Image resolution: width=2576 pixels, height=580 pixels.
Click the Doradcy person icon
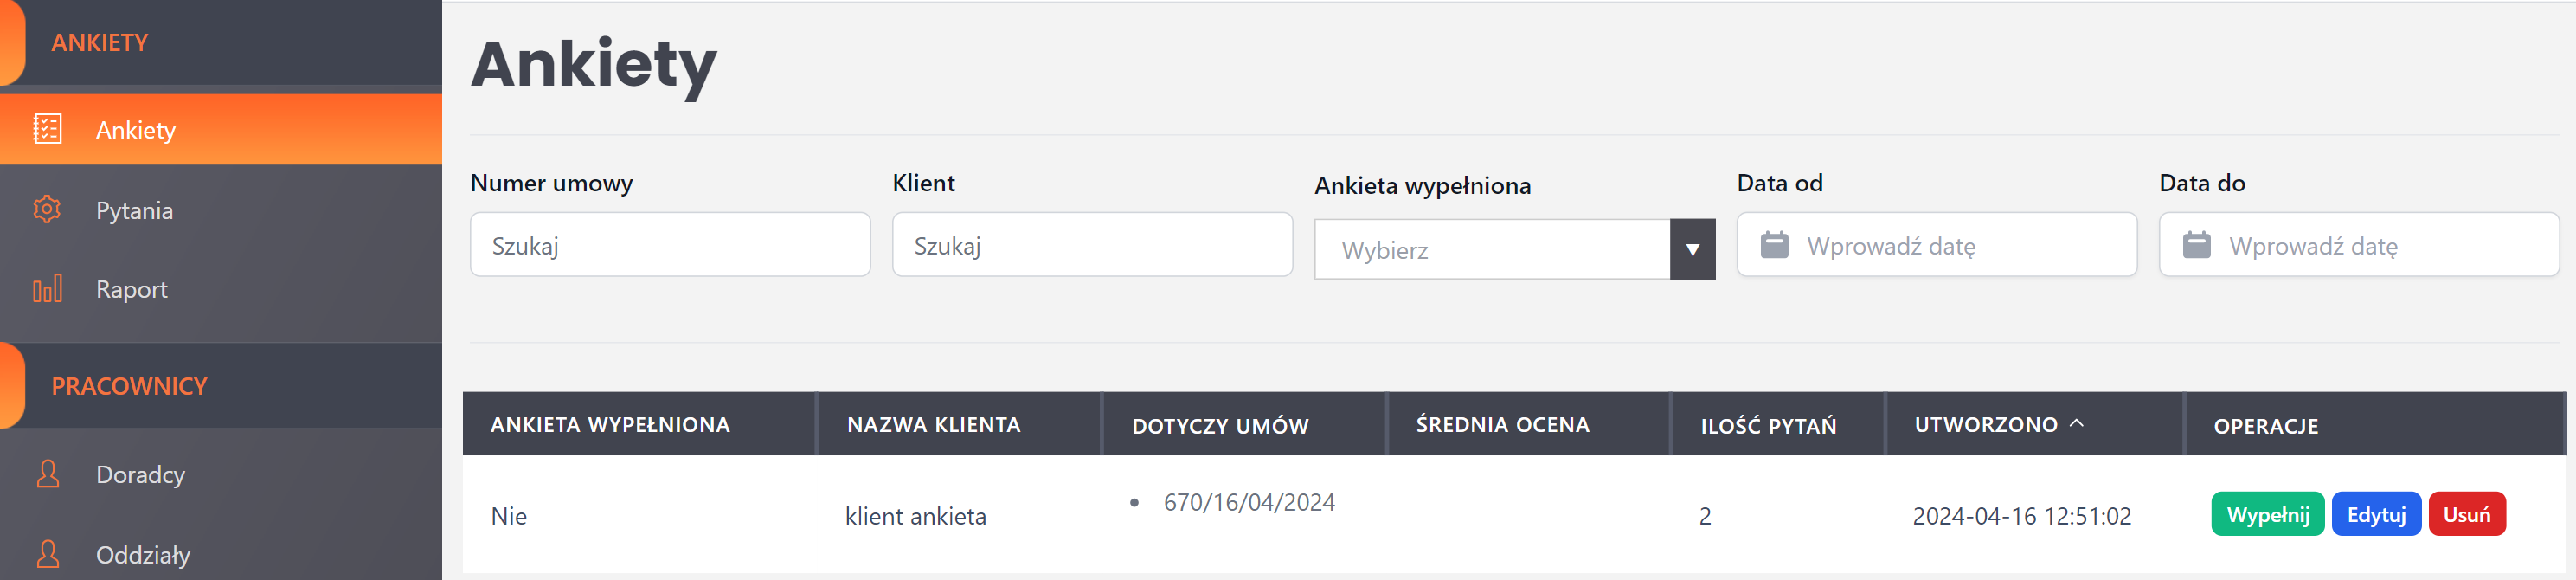pyautogui.click(x=47, y=474)
